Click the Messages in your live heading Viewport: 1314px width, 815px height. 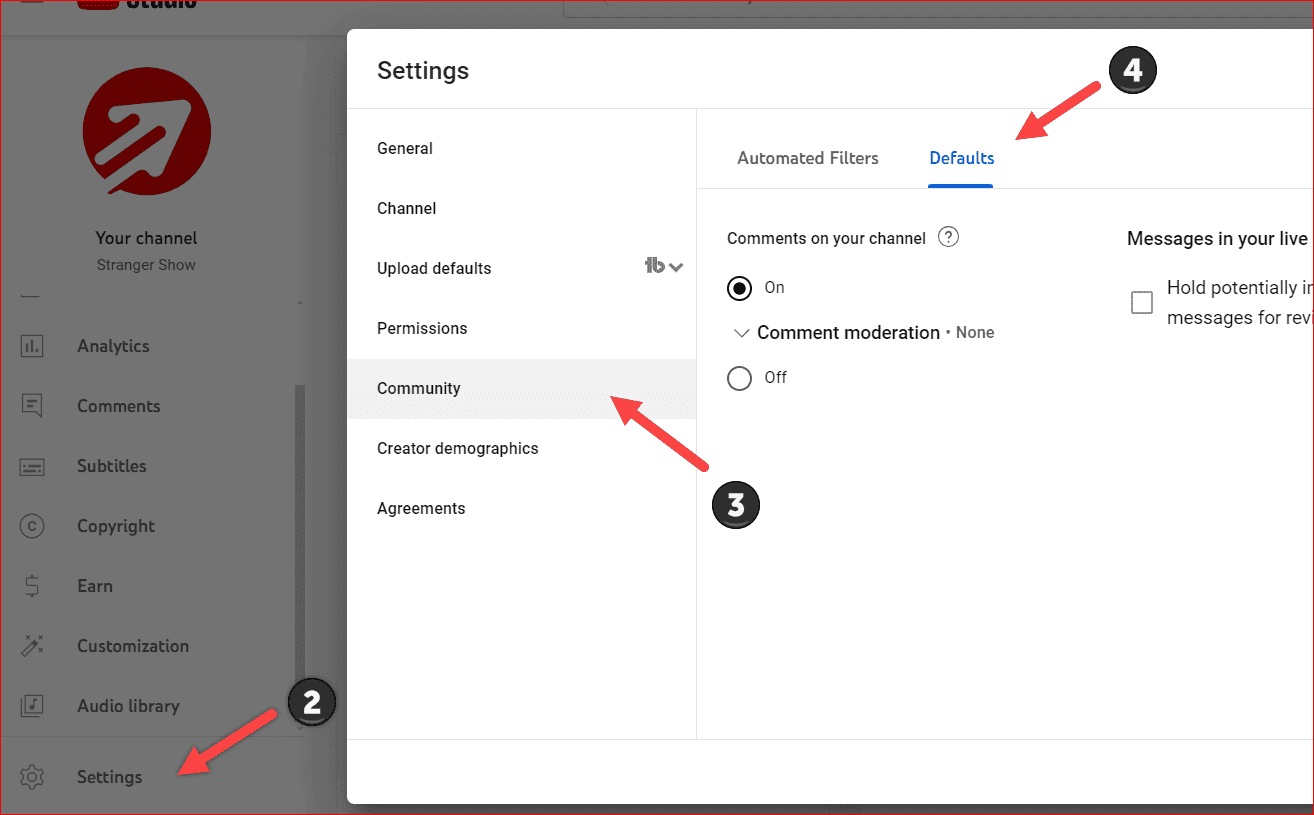(x=1218, y=238)
